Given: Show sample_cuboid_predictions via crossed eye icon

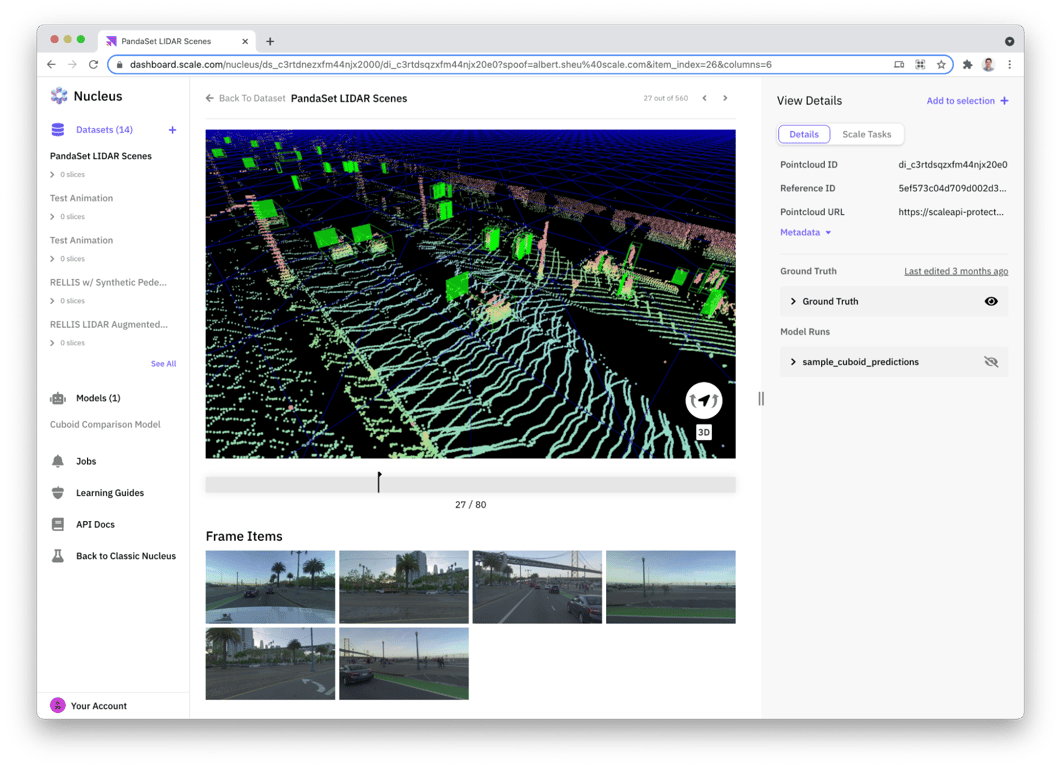Looking at the screenshot, I should (x=991, y=362).
